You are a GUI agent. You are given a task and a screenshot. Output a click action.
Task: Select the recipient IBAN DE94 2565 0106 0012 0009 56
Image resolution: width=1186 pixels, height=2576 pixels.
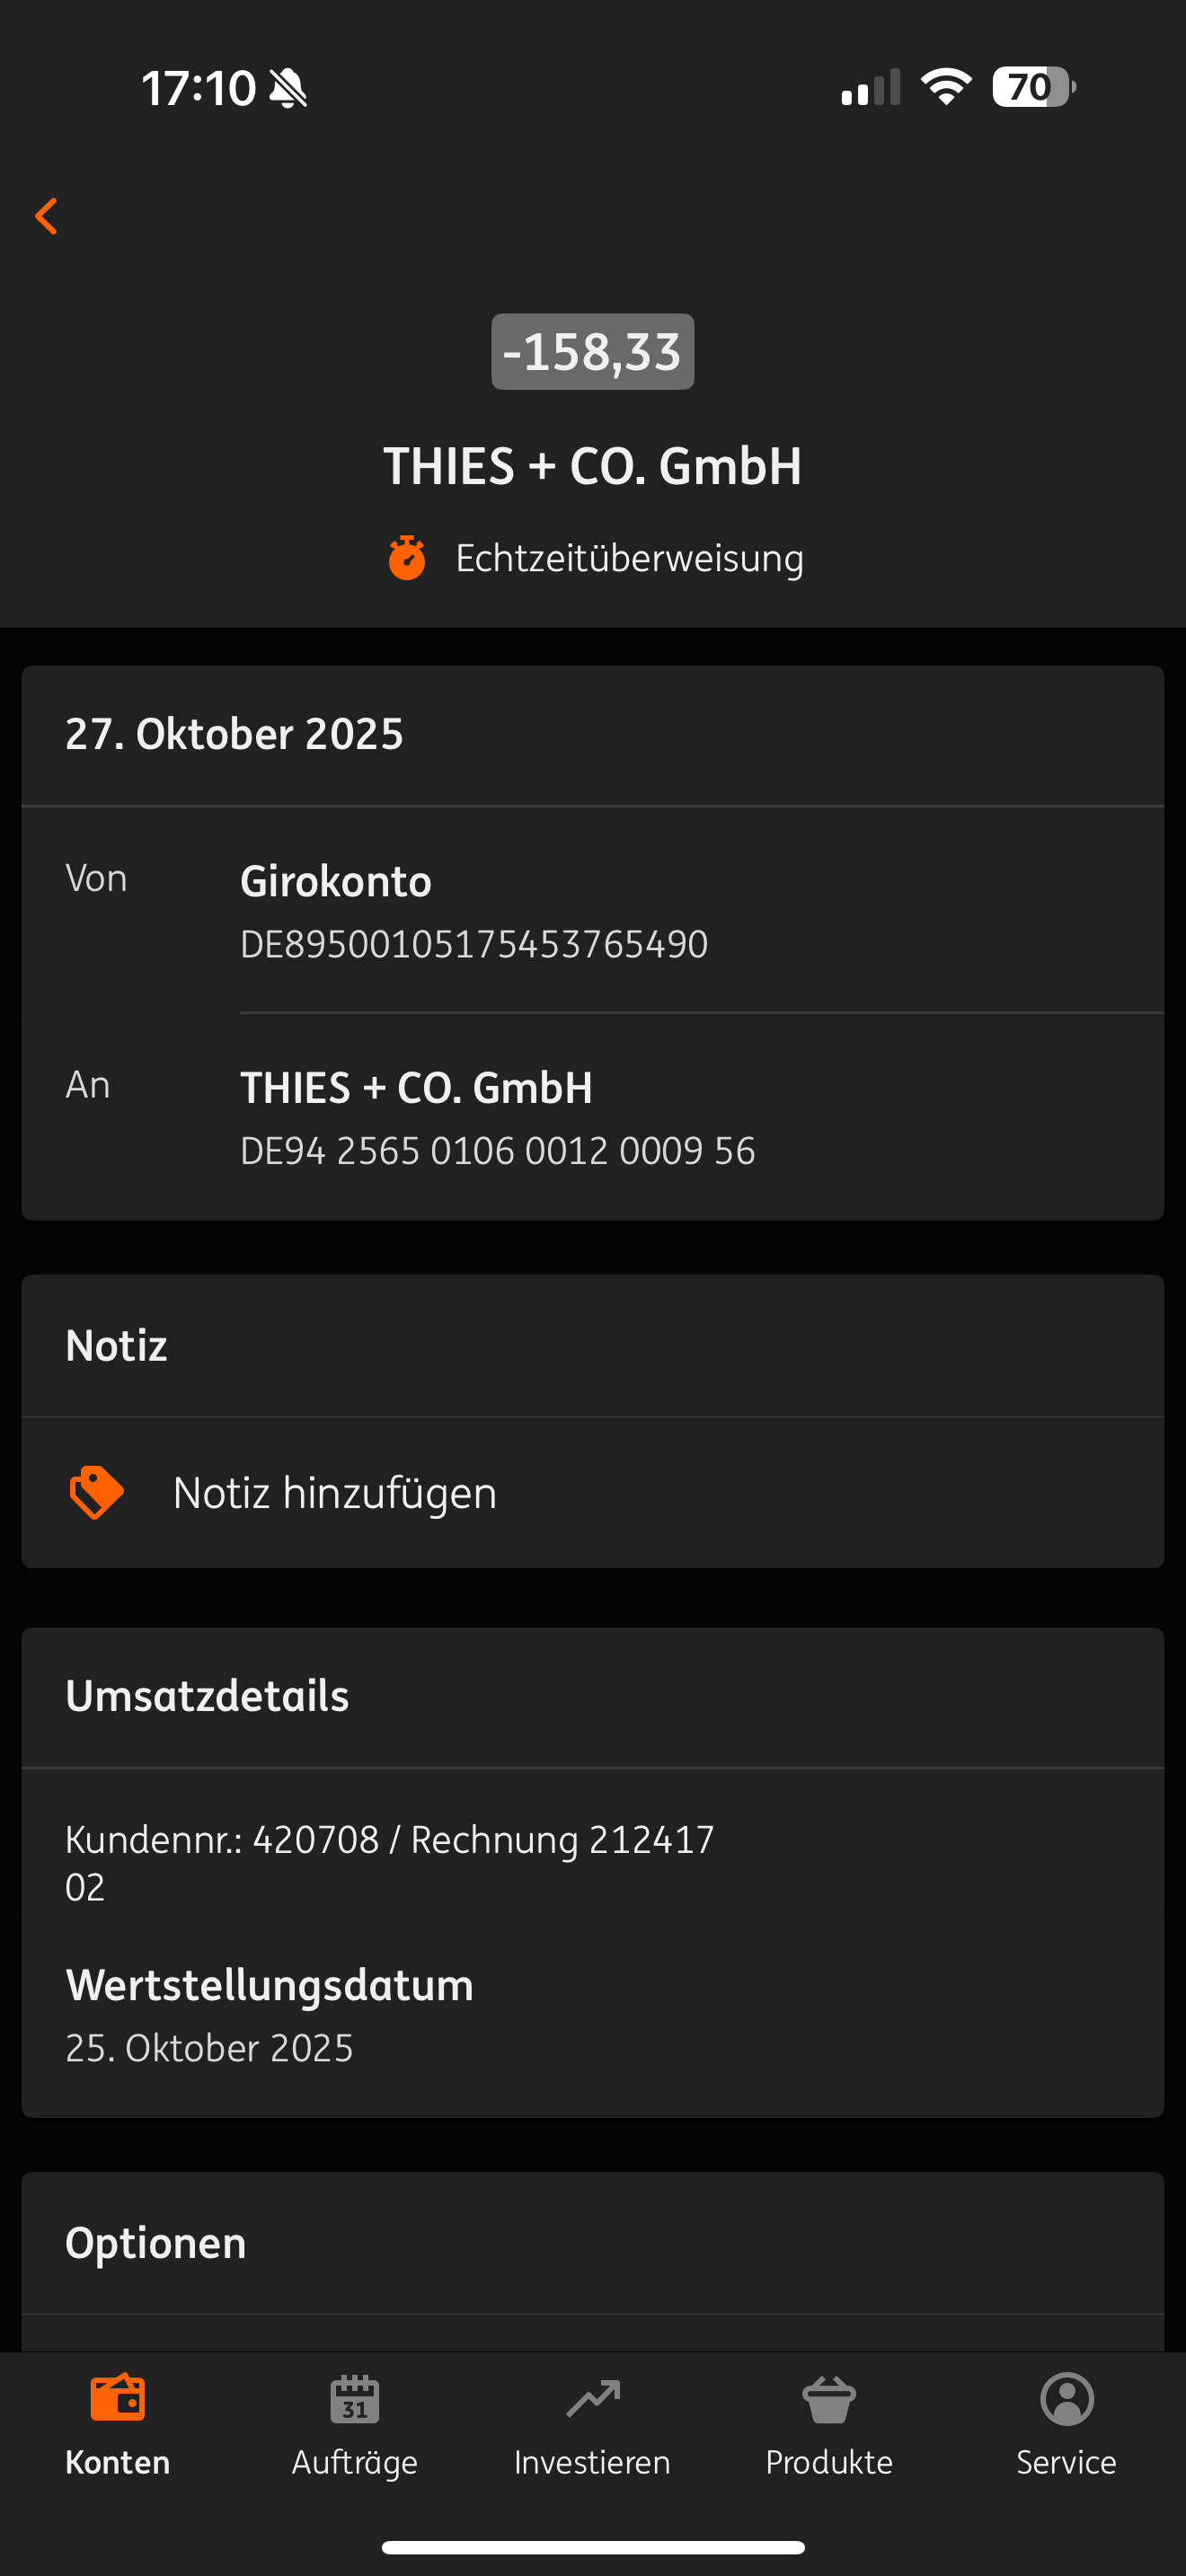(497, 1151)
